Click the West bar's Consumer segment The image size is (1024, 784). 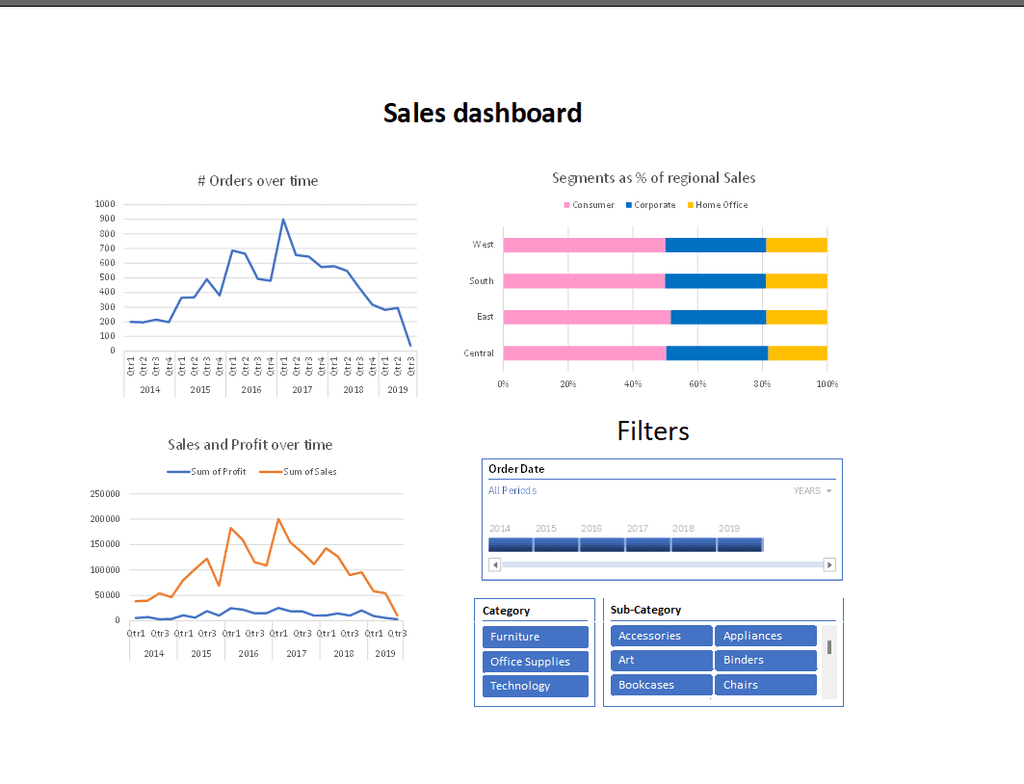click(584, 245)
